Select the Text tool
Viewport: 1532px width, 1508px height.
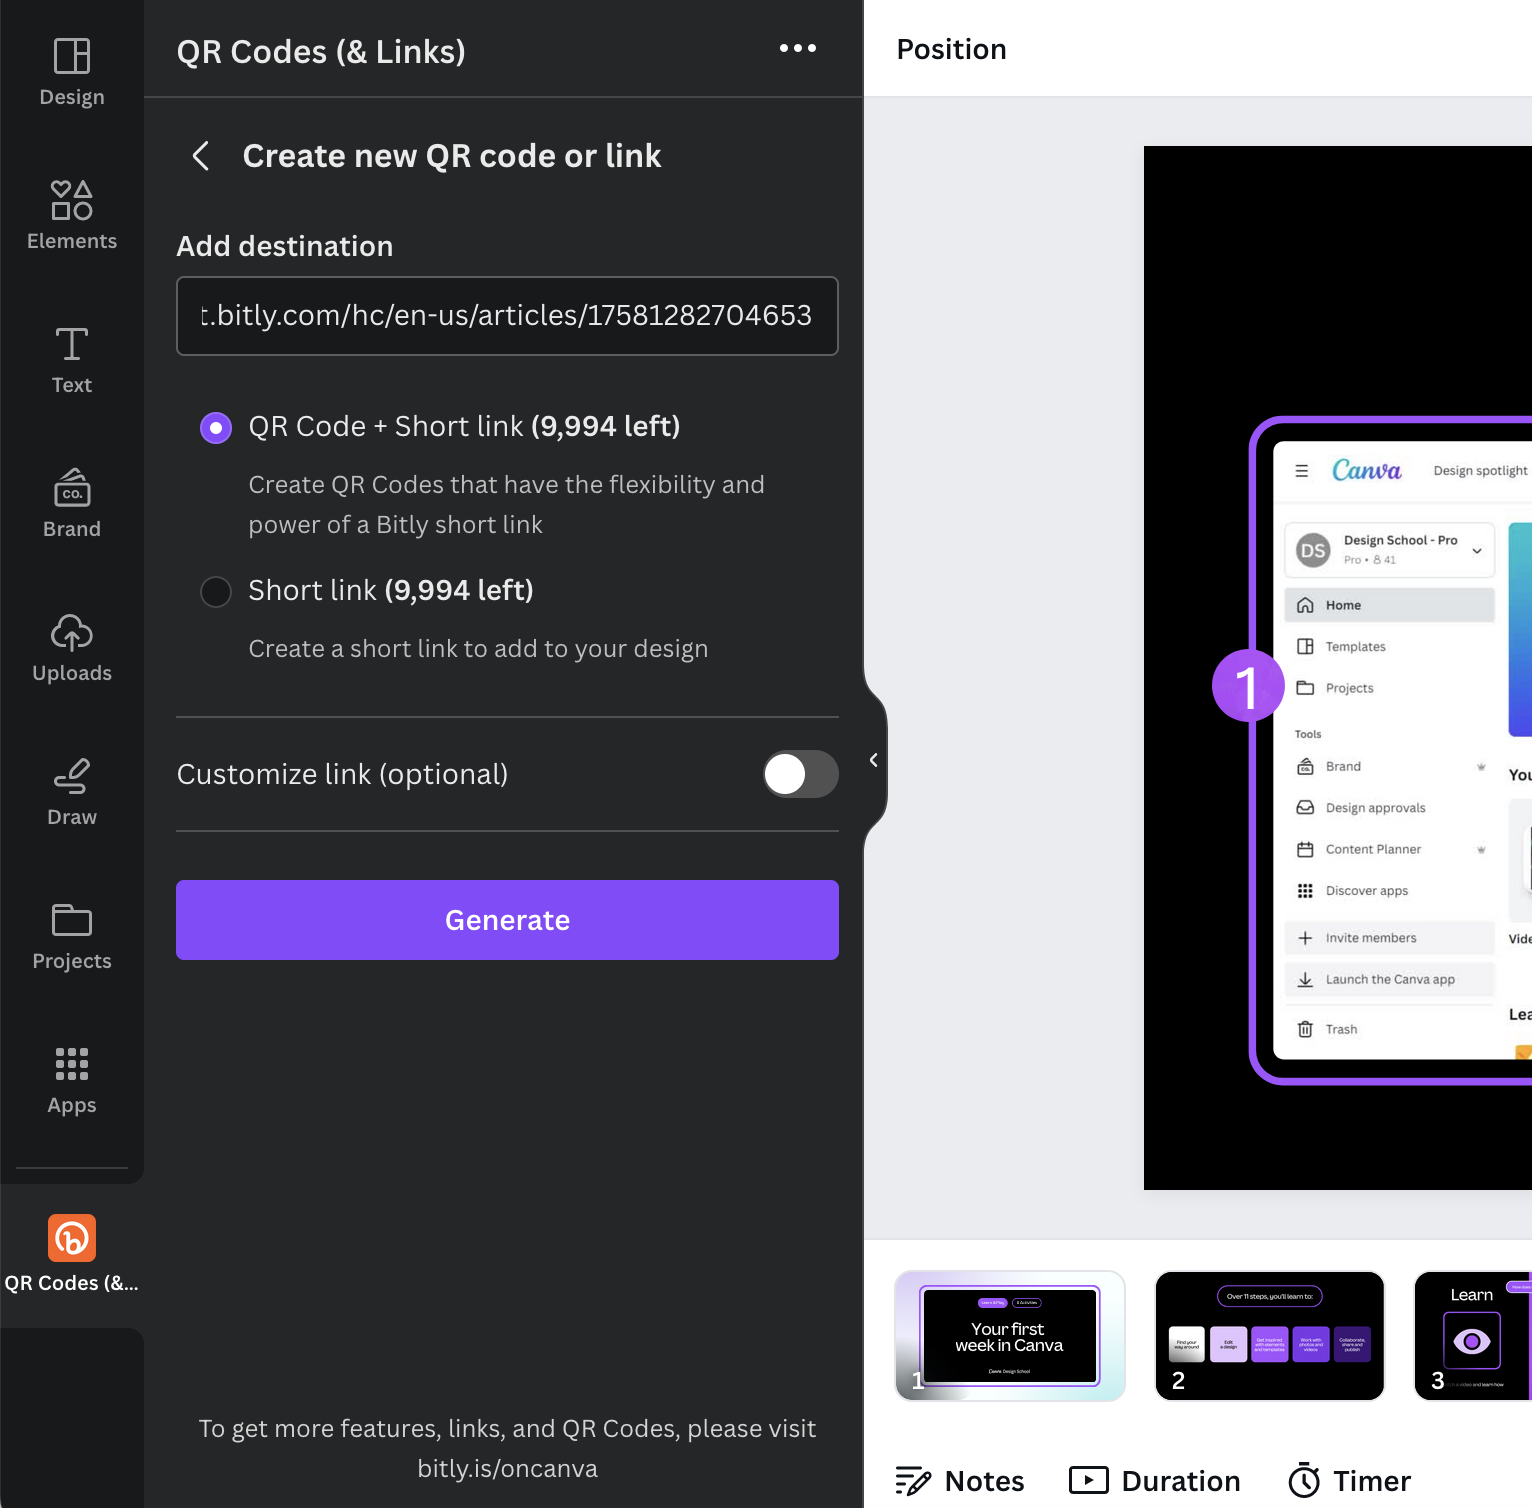(72, 360)
